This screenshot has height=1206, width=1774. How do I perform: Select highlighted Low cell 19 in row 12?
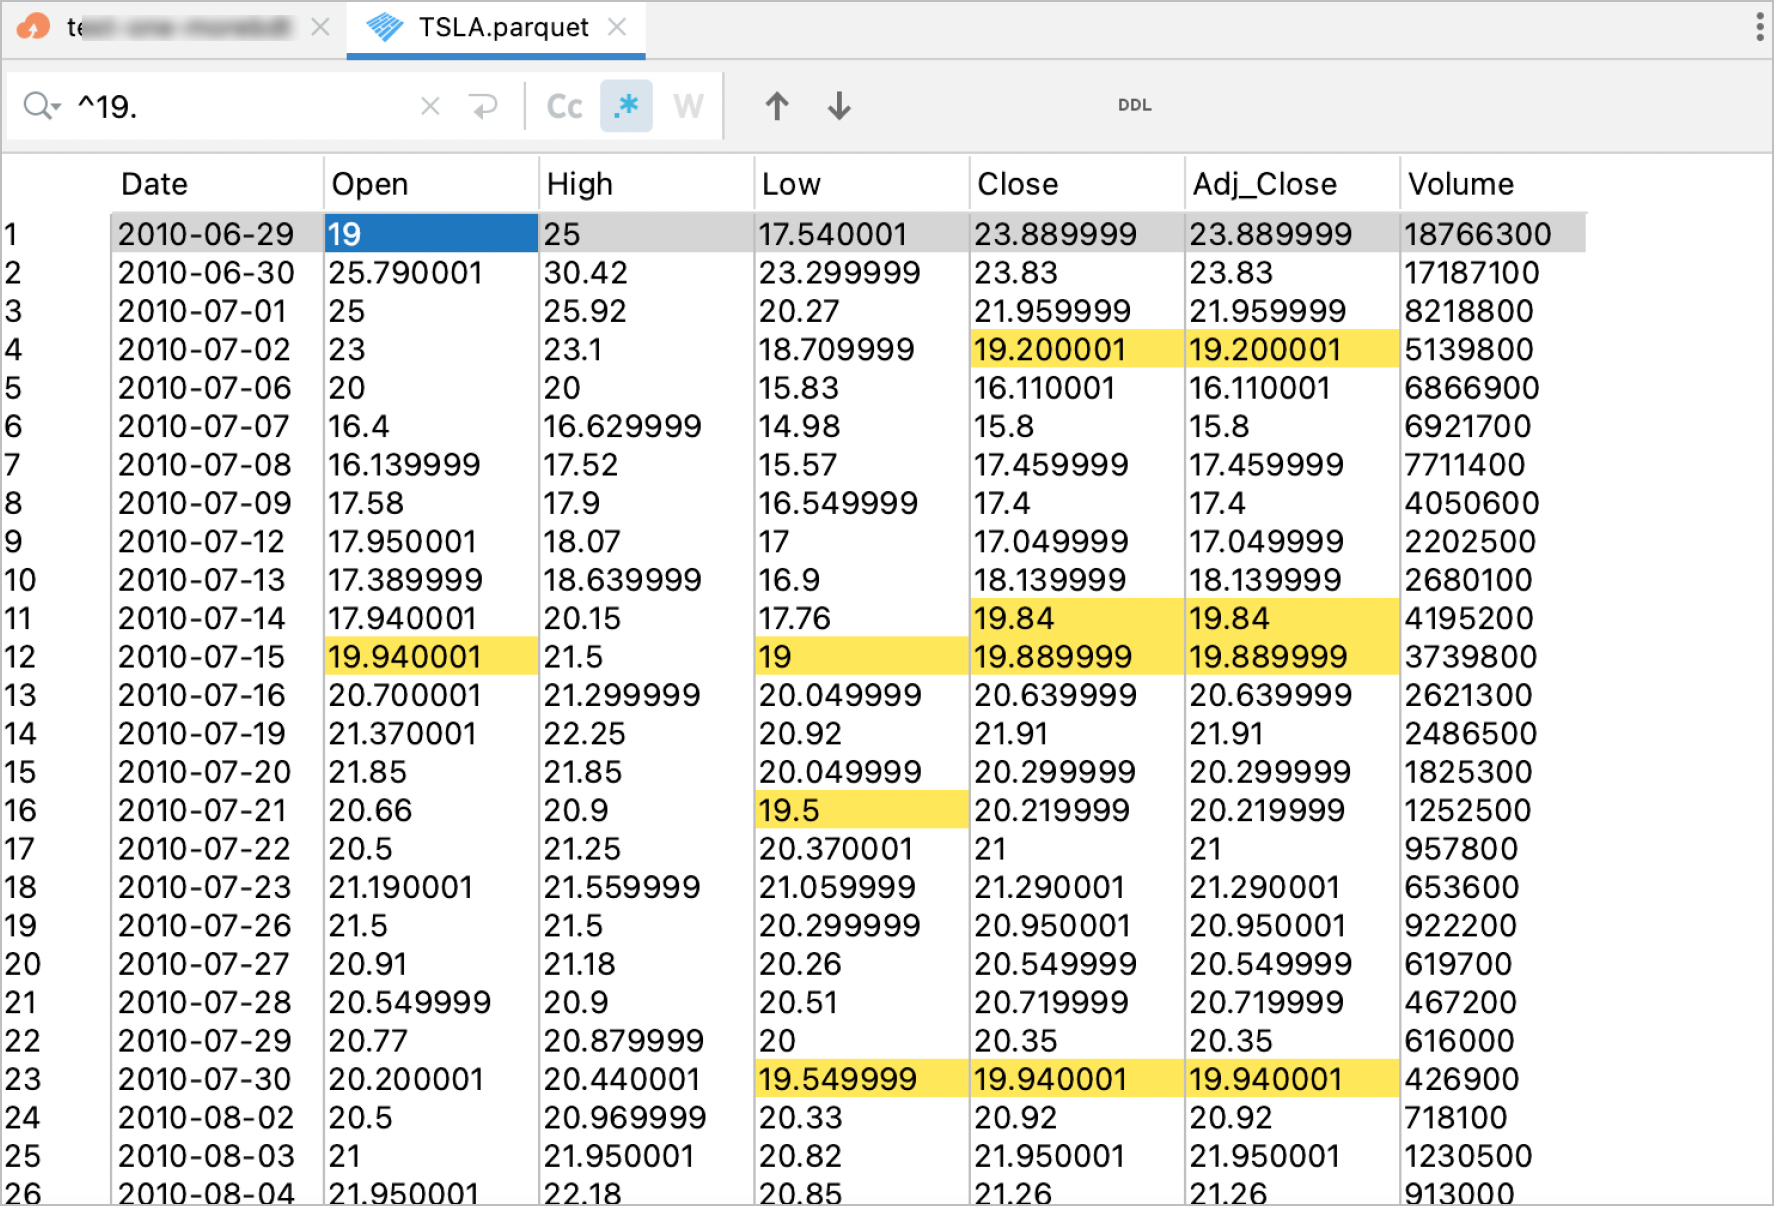tap(862, 657)
